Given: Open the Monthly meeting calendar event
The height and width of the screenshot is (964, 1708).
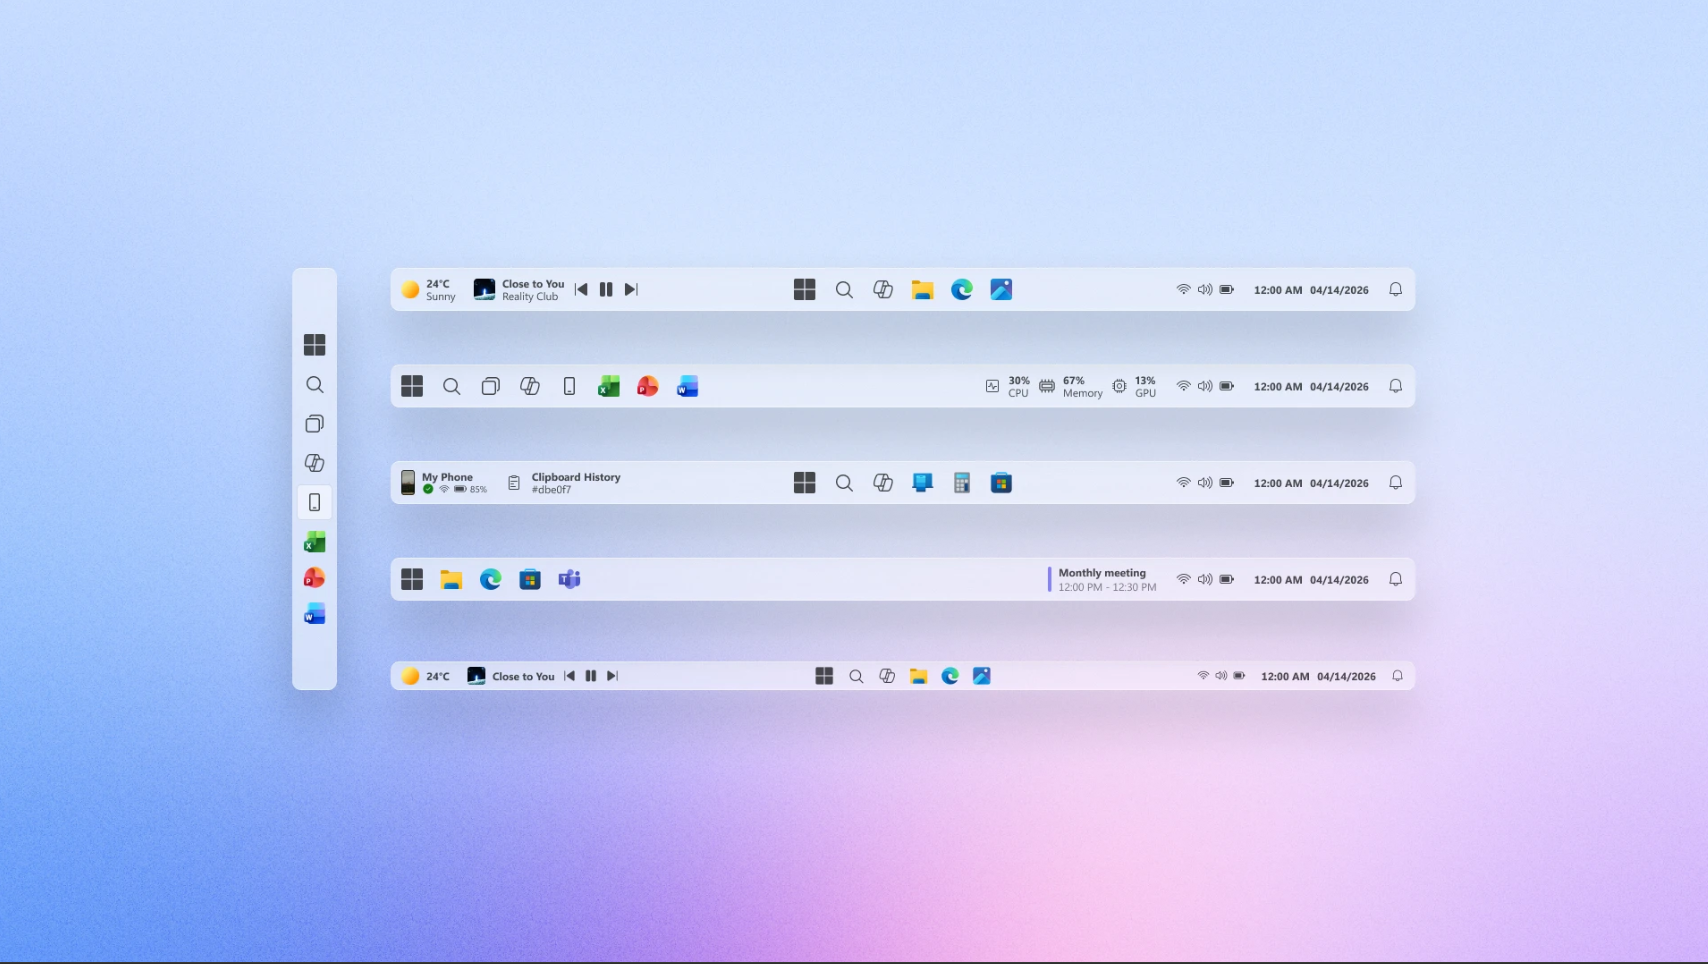Looking at the screenshot, I should coord(1104,580).
